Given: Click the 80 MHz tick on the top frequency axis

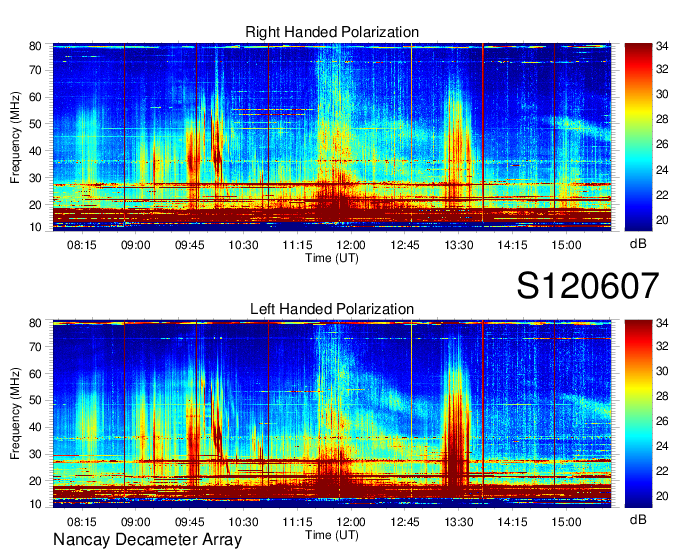Looking at the screenshot, I should (35, 46).
